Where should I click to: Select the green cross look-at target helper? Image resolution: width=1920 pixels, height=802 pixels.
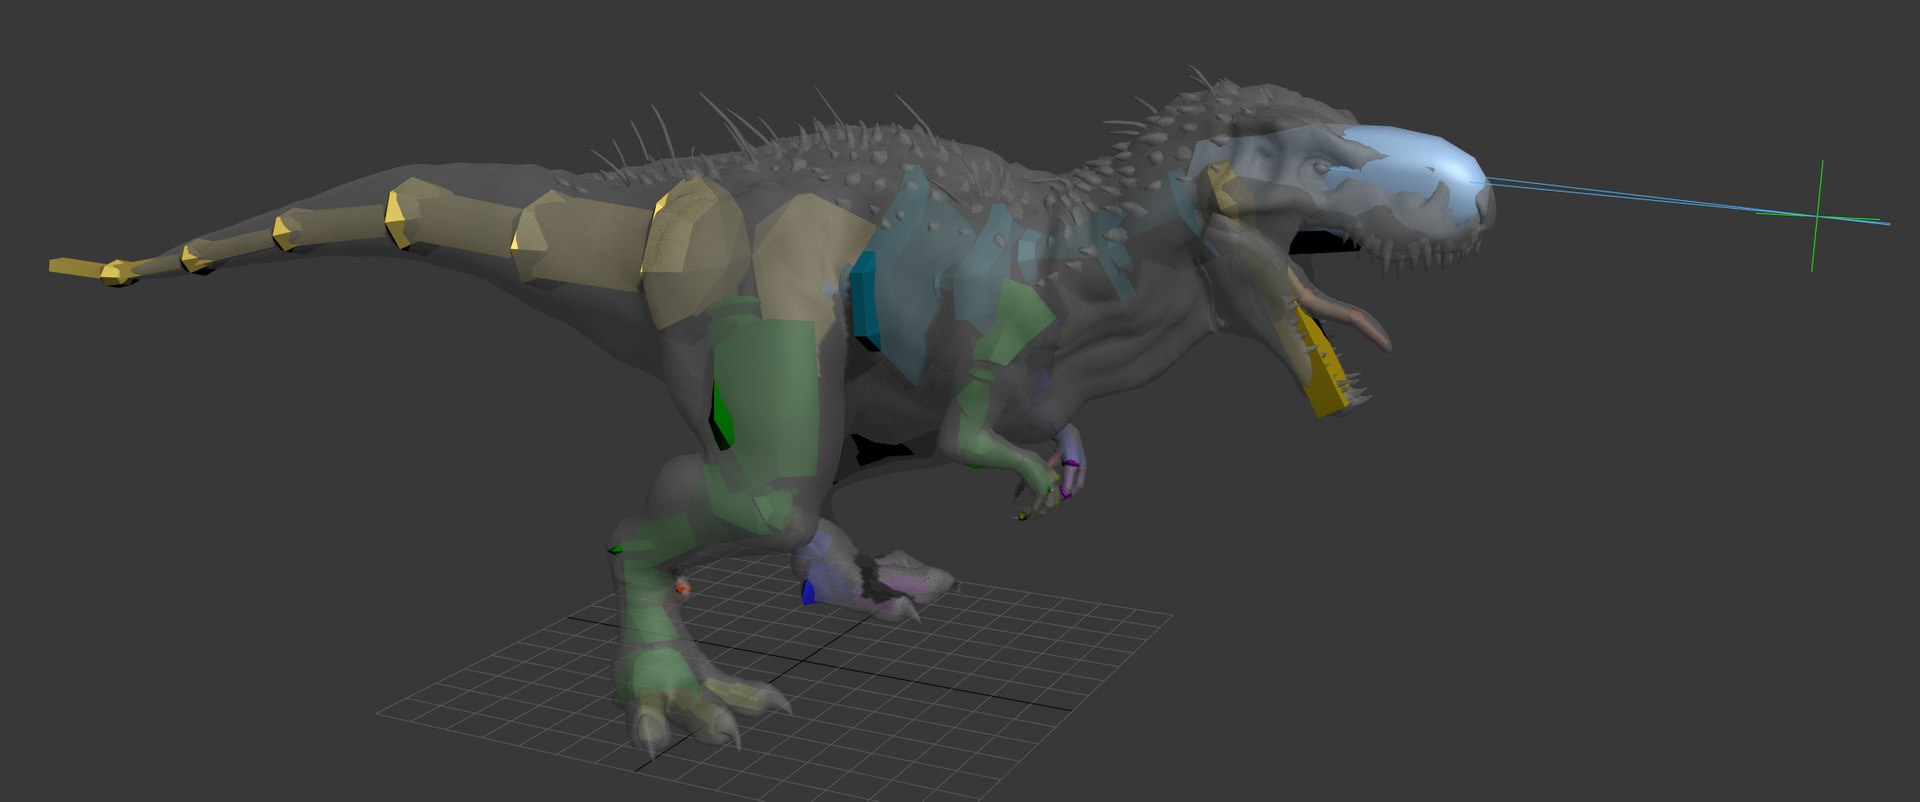coord(1819,215)
